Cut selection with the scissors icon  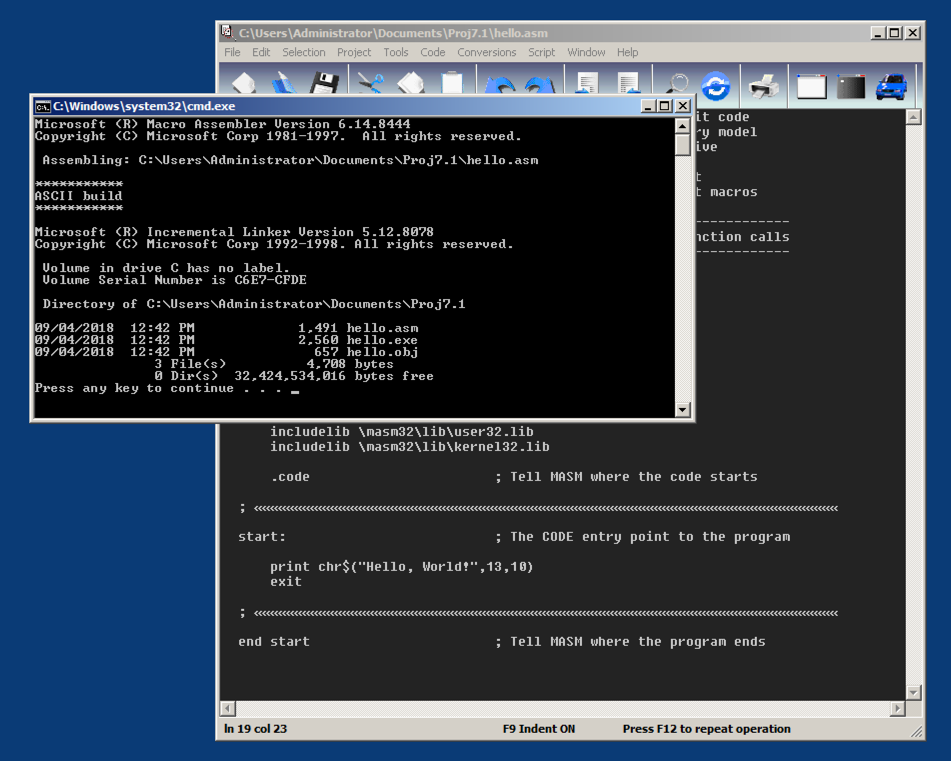371,83
